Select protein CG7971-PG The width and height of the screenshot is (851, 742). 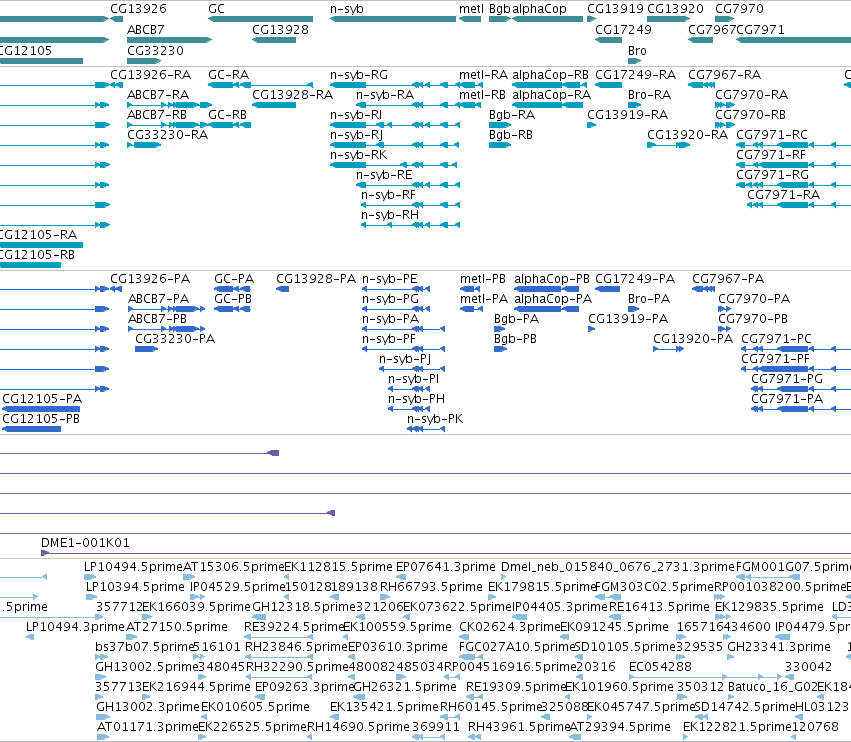coord(787,378)
